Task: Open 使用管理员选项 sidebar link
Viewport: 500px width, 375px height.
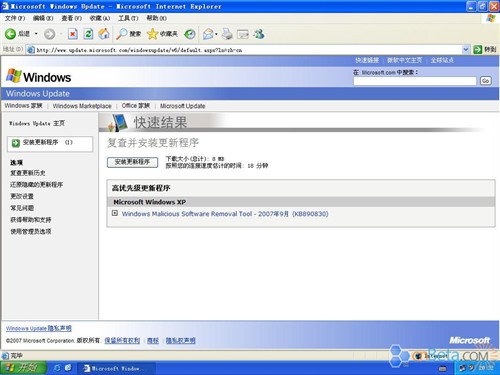Action: (31, 231)
